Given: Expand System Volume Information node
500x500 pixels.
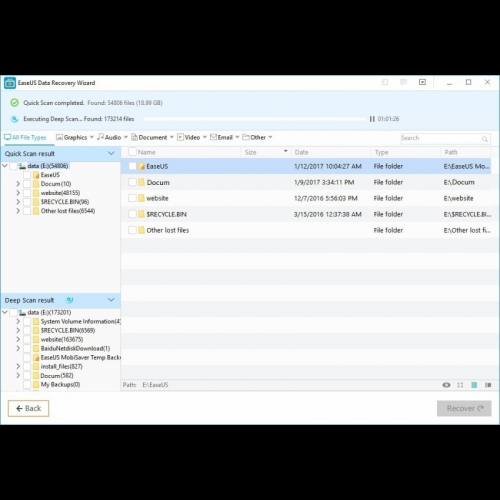Looking at the screenshot, I should click(x=18, y=321).
